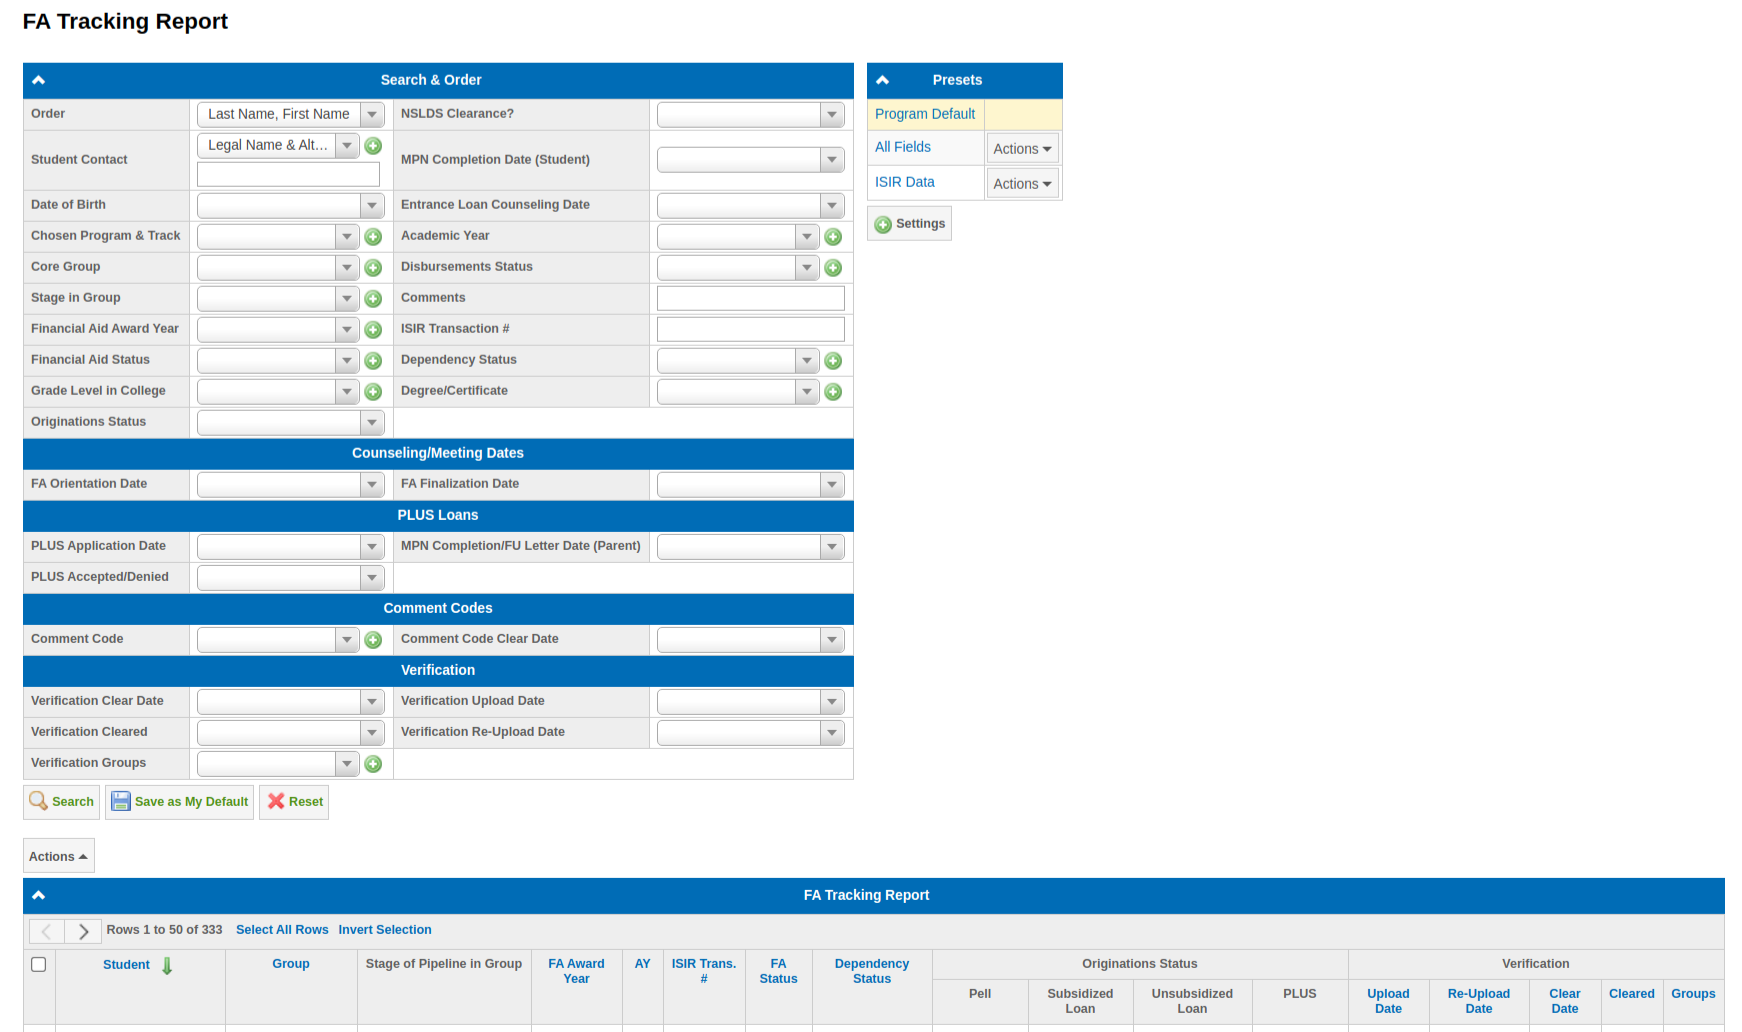This screenshot has height=1032, width=1742.
Task: Click the green plus beside Verification Groups
Action: 373,764
